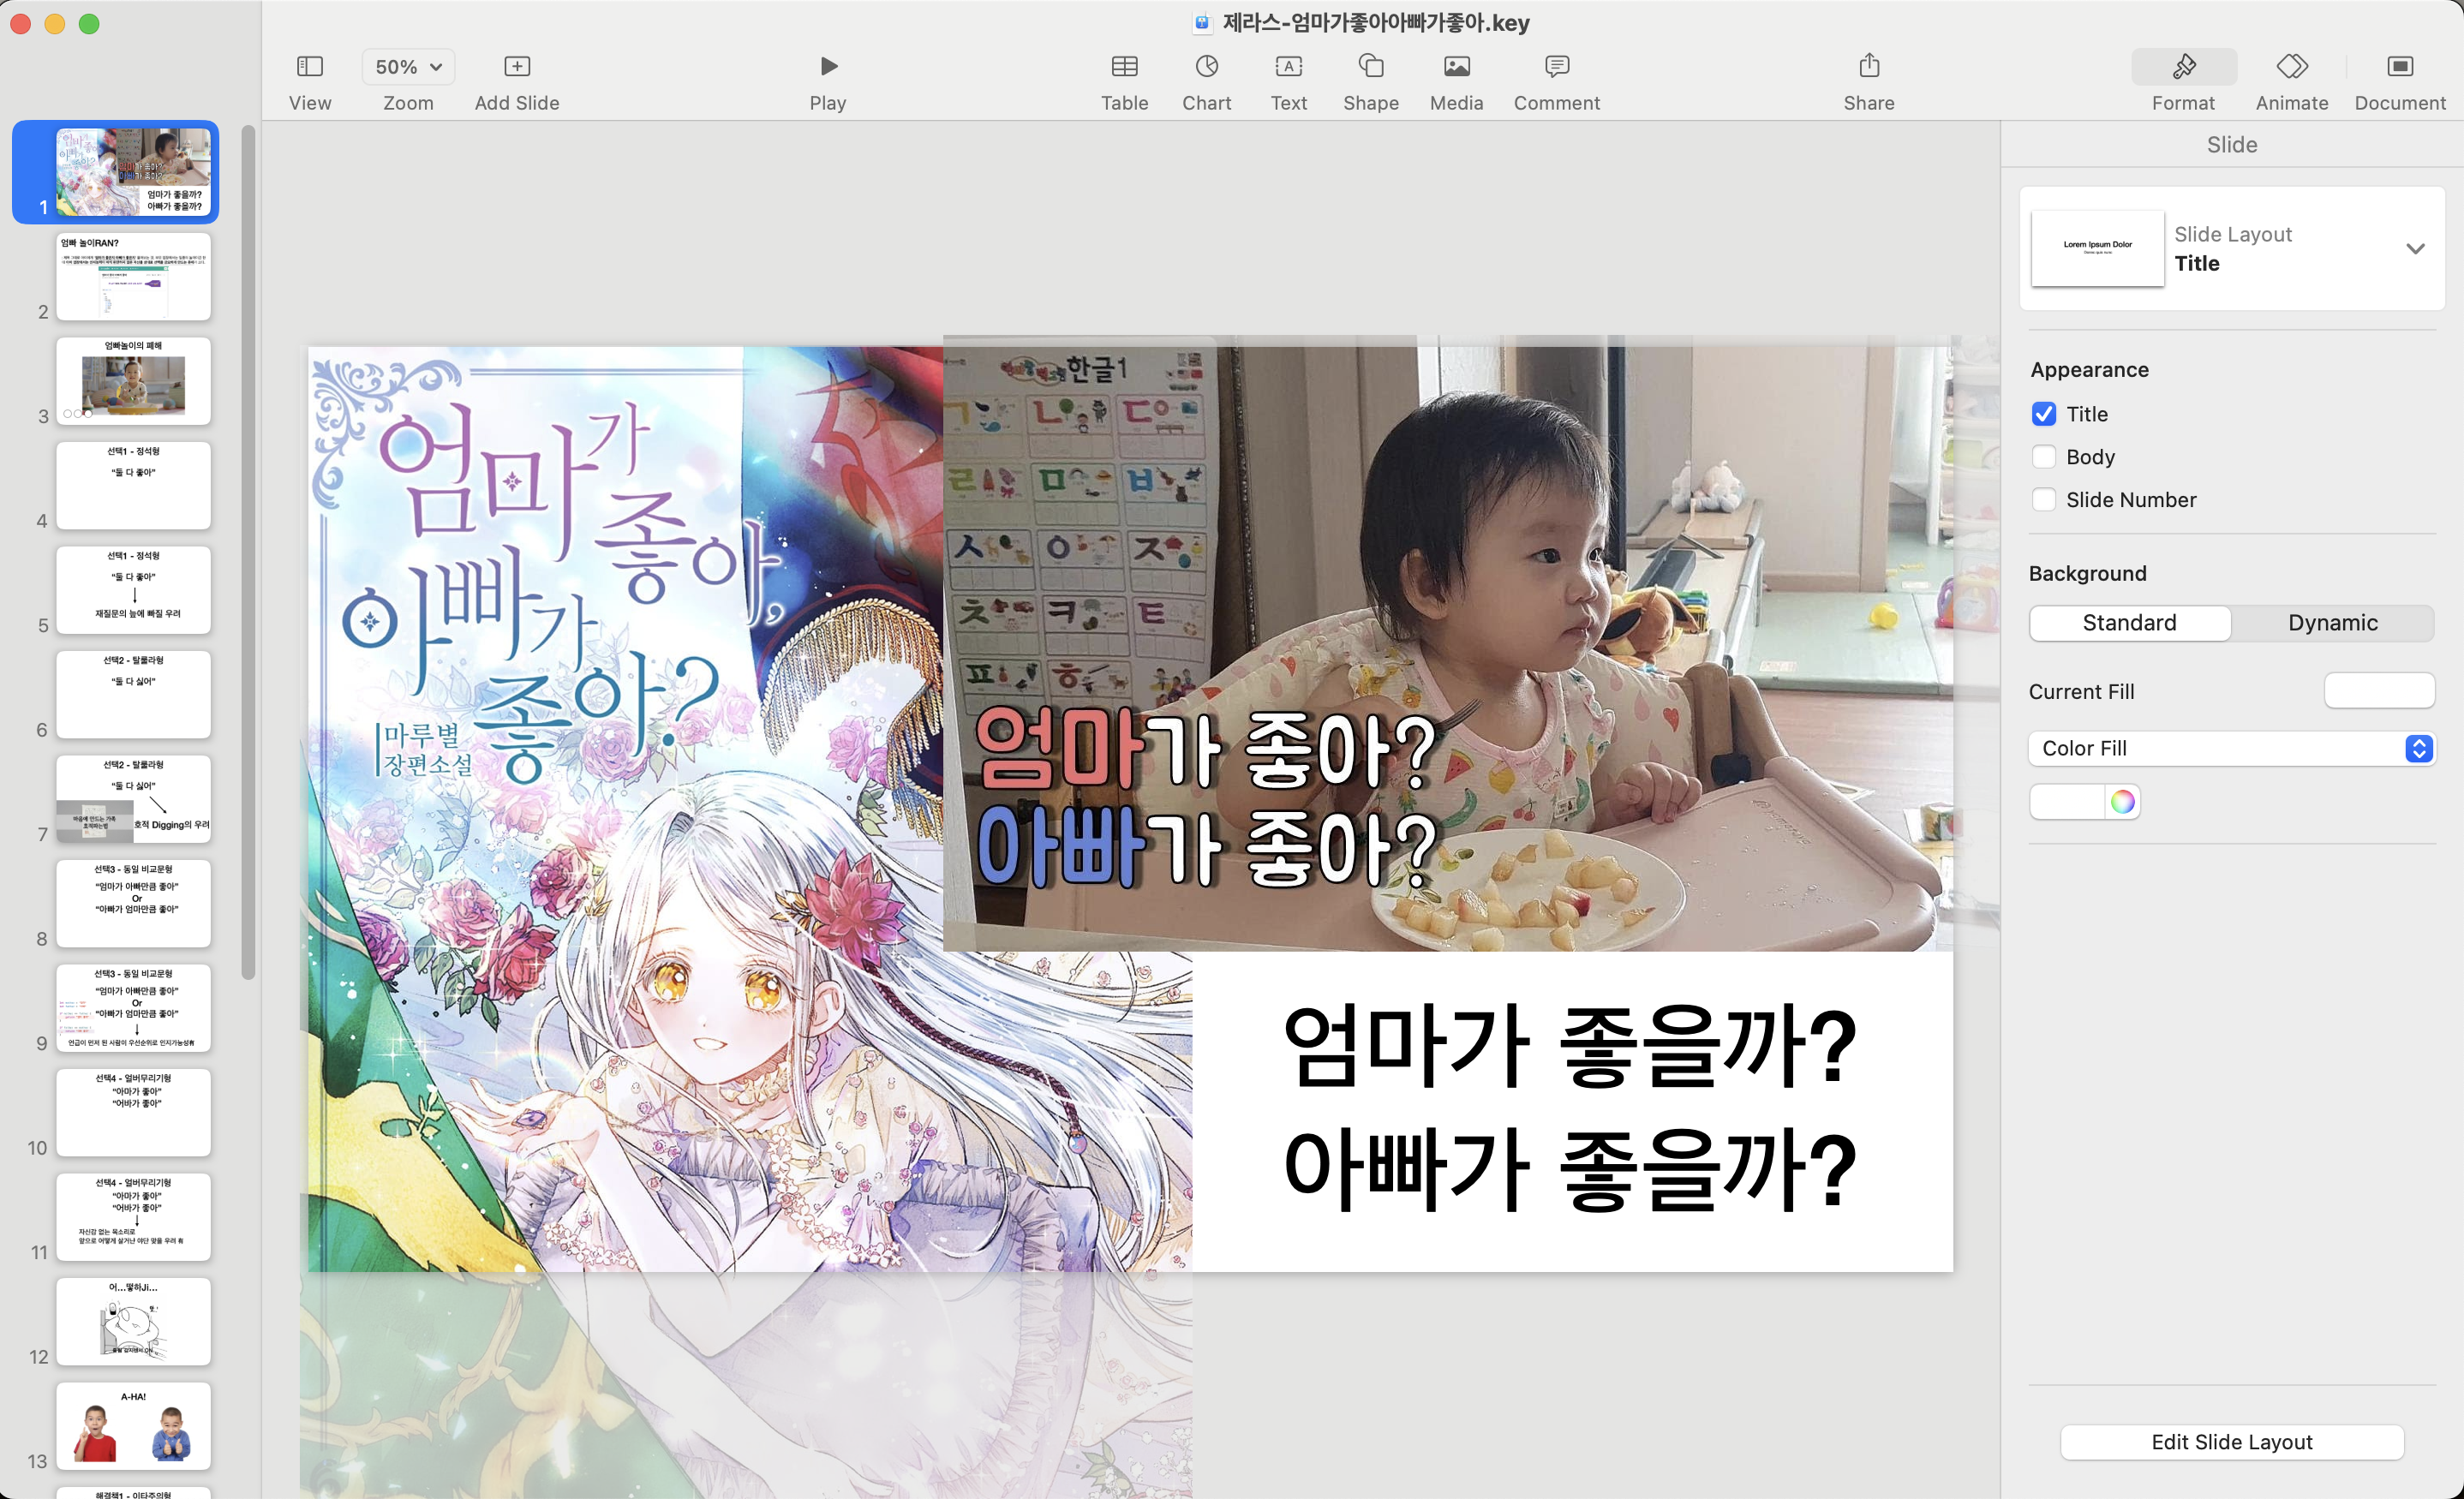
Task: Open the 50% Zoom dropdown
Action: tap(408, 67)
